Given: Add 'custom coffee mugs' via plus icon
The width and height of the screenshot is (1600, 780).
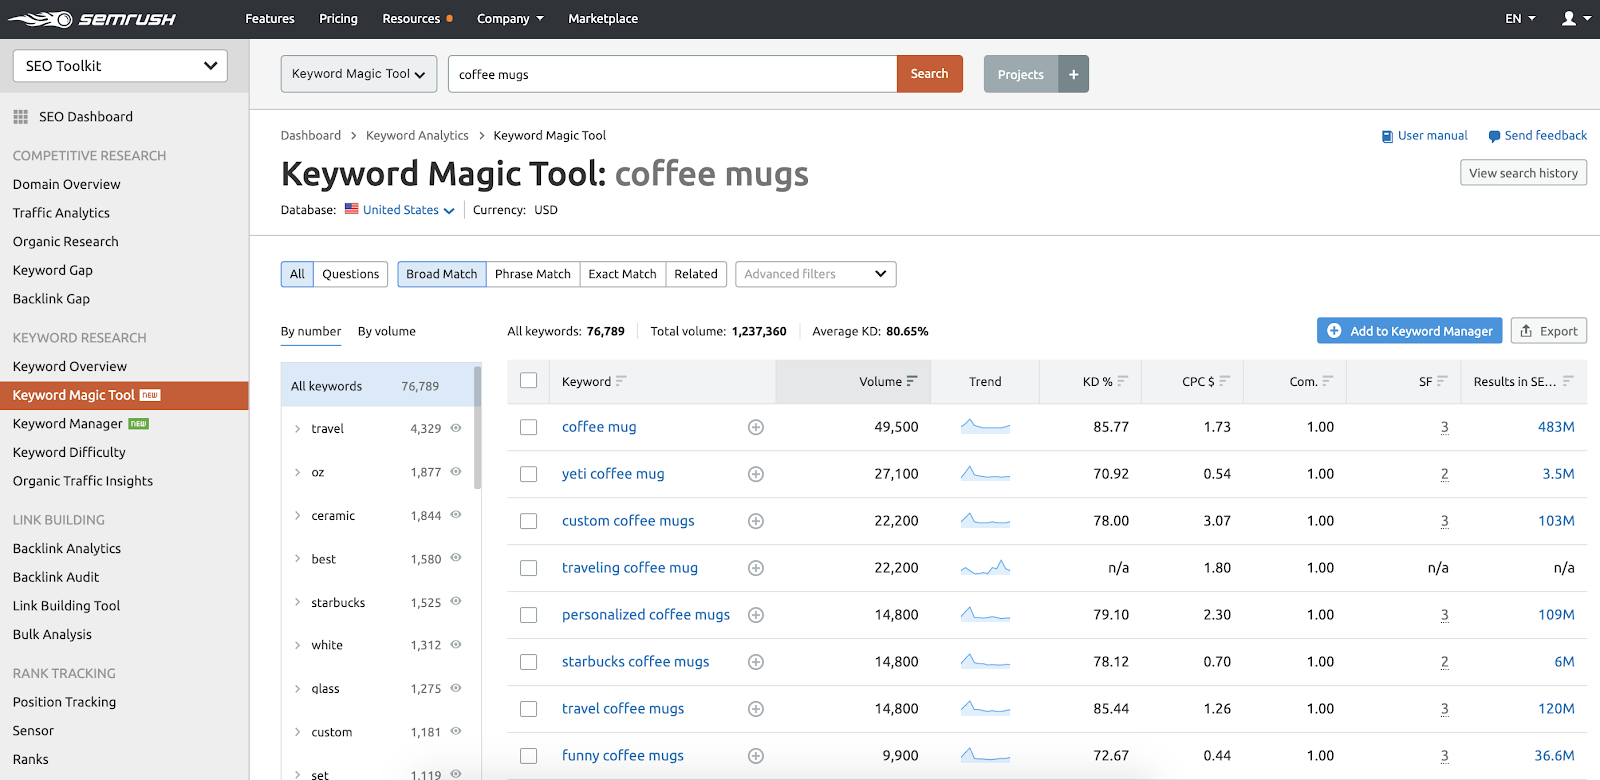Looking at the screenshot, I should [x=756, y=521].
